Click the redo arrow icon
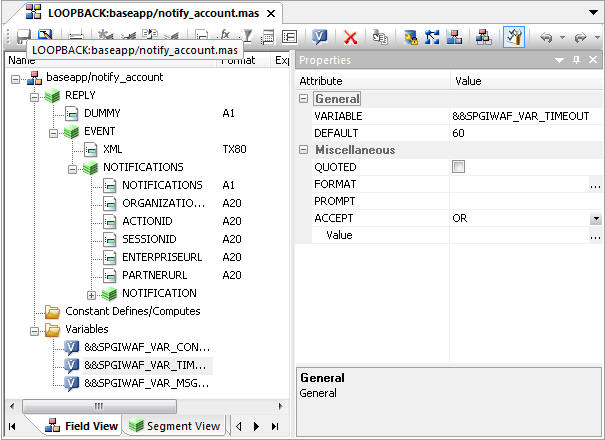Screen dimensions: 605x440 coord(580,37)
